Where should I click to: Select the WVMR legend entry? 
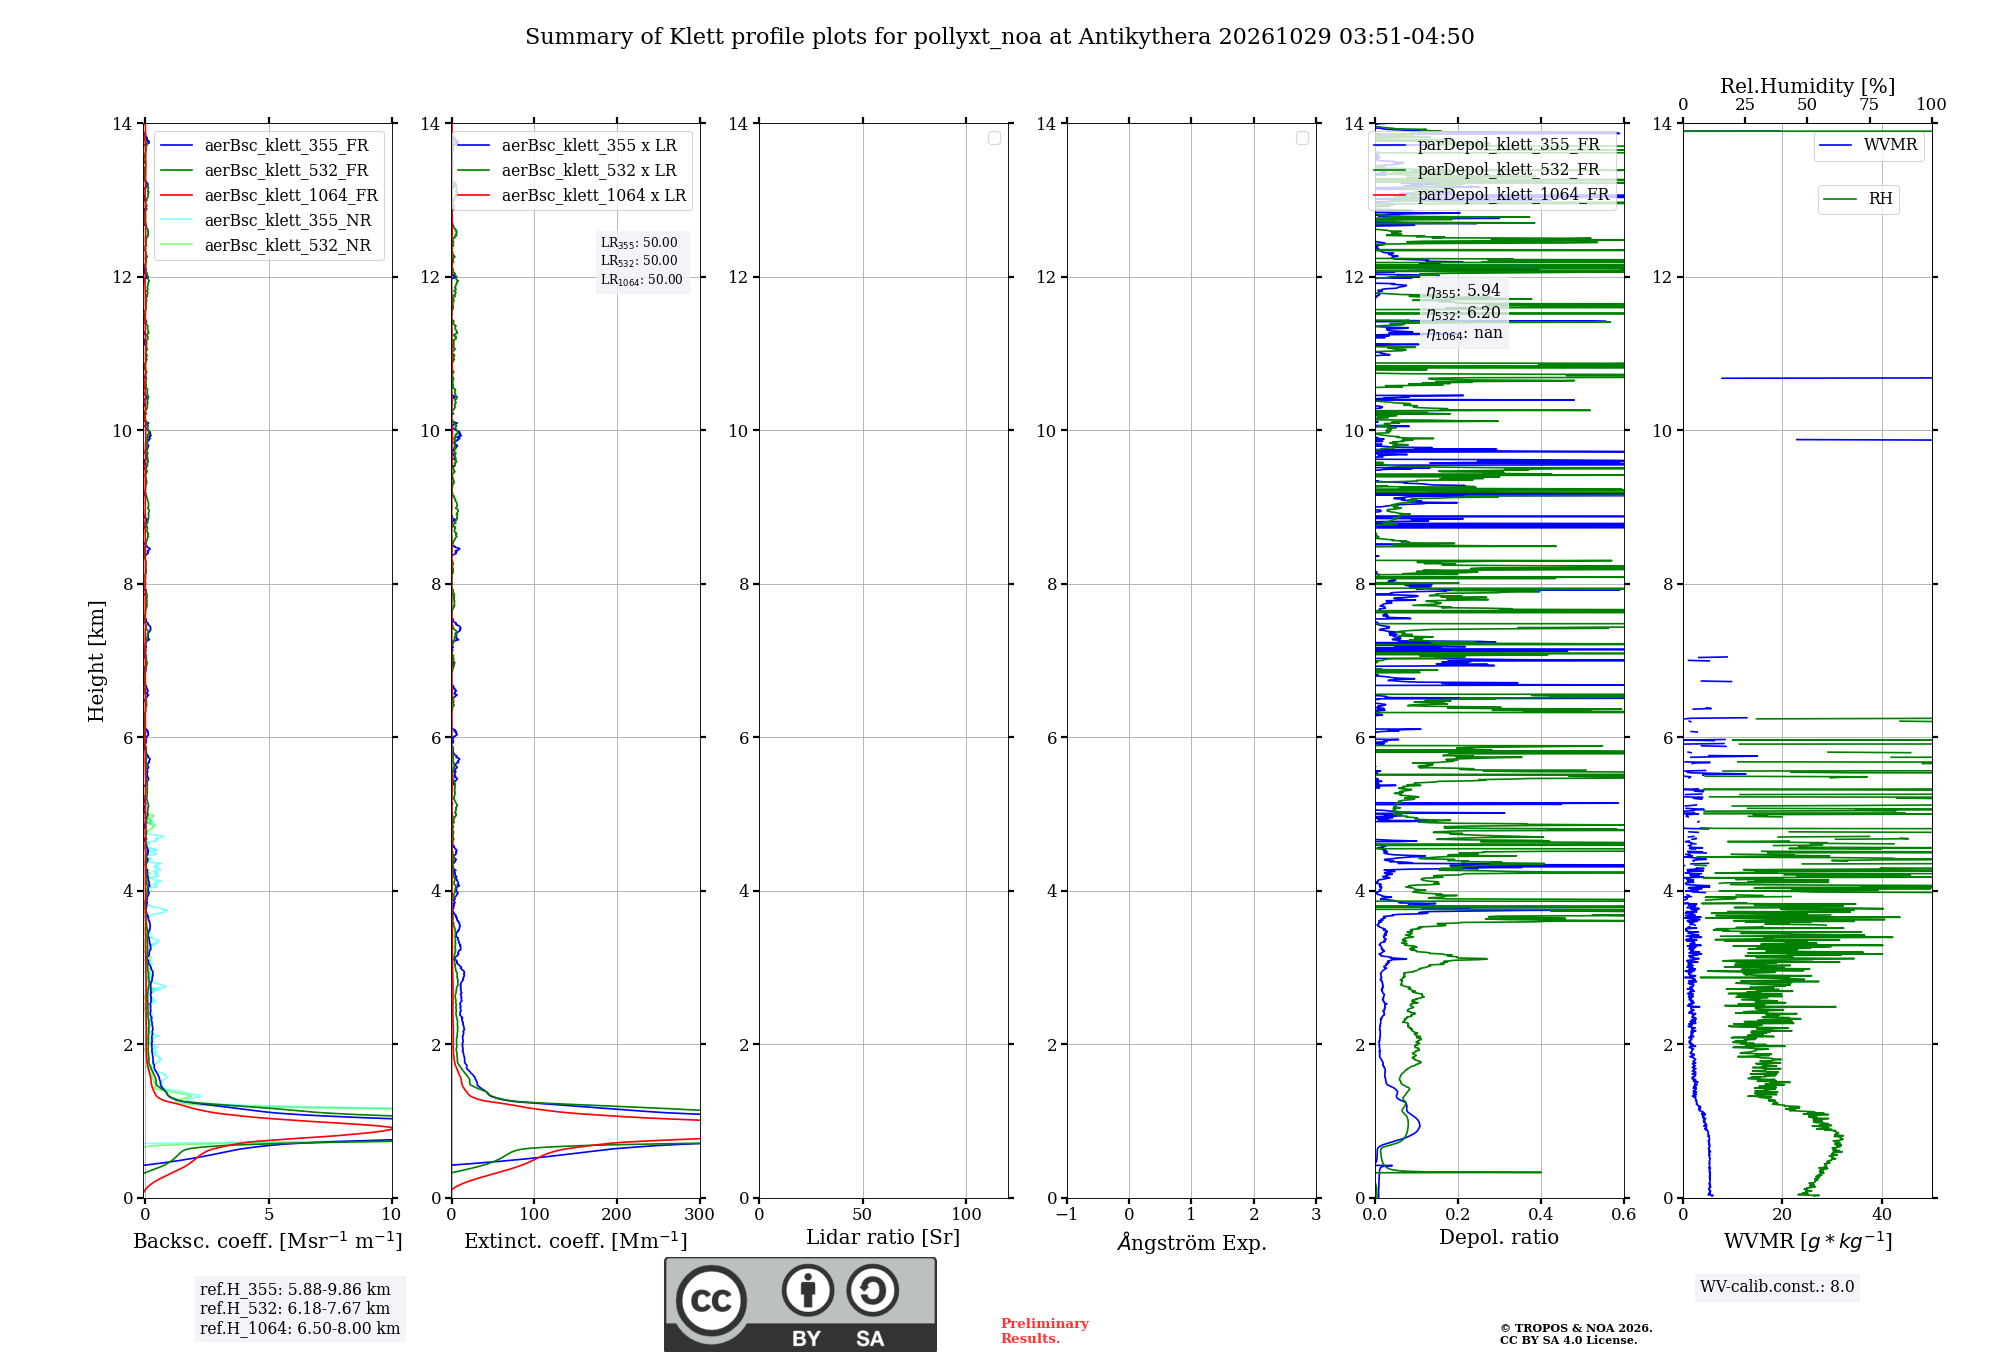[1868, 145]
